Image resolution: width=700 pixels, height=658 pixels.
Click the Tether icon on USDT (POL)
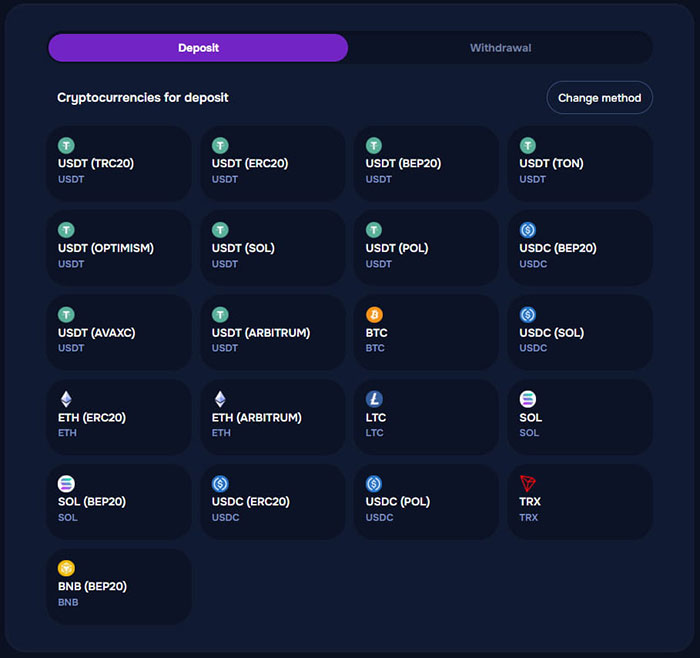(374, 230)
